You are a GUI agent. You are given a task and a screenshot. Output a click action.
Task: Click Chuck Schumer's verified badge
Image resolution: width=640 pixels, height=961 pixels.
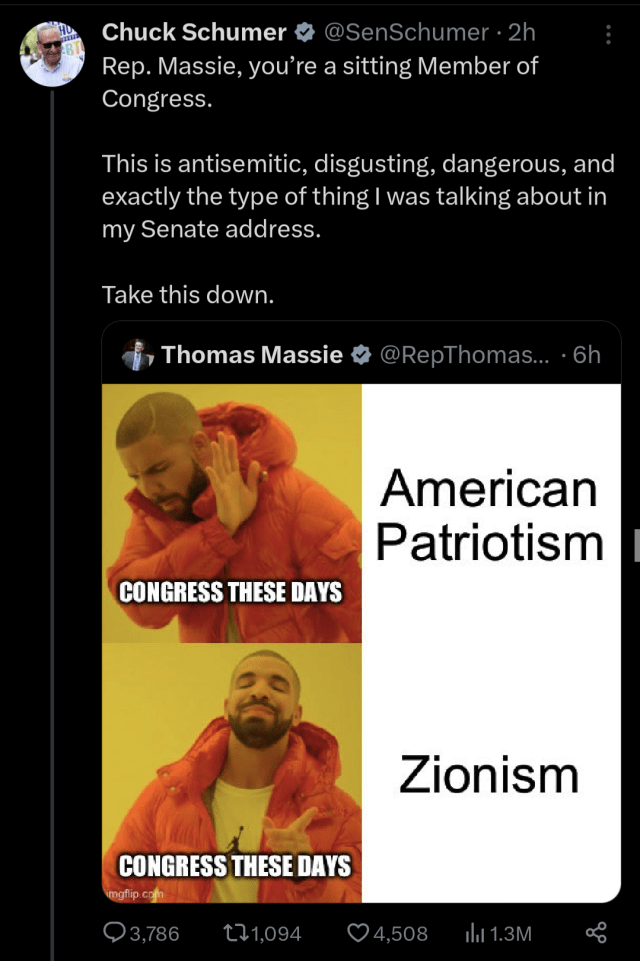[305, 32]
